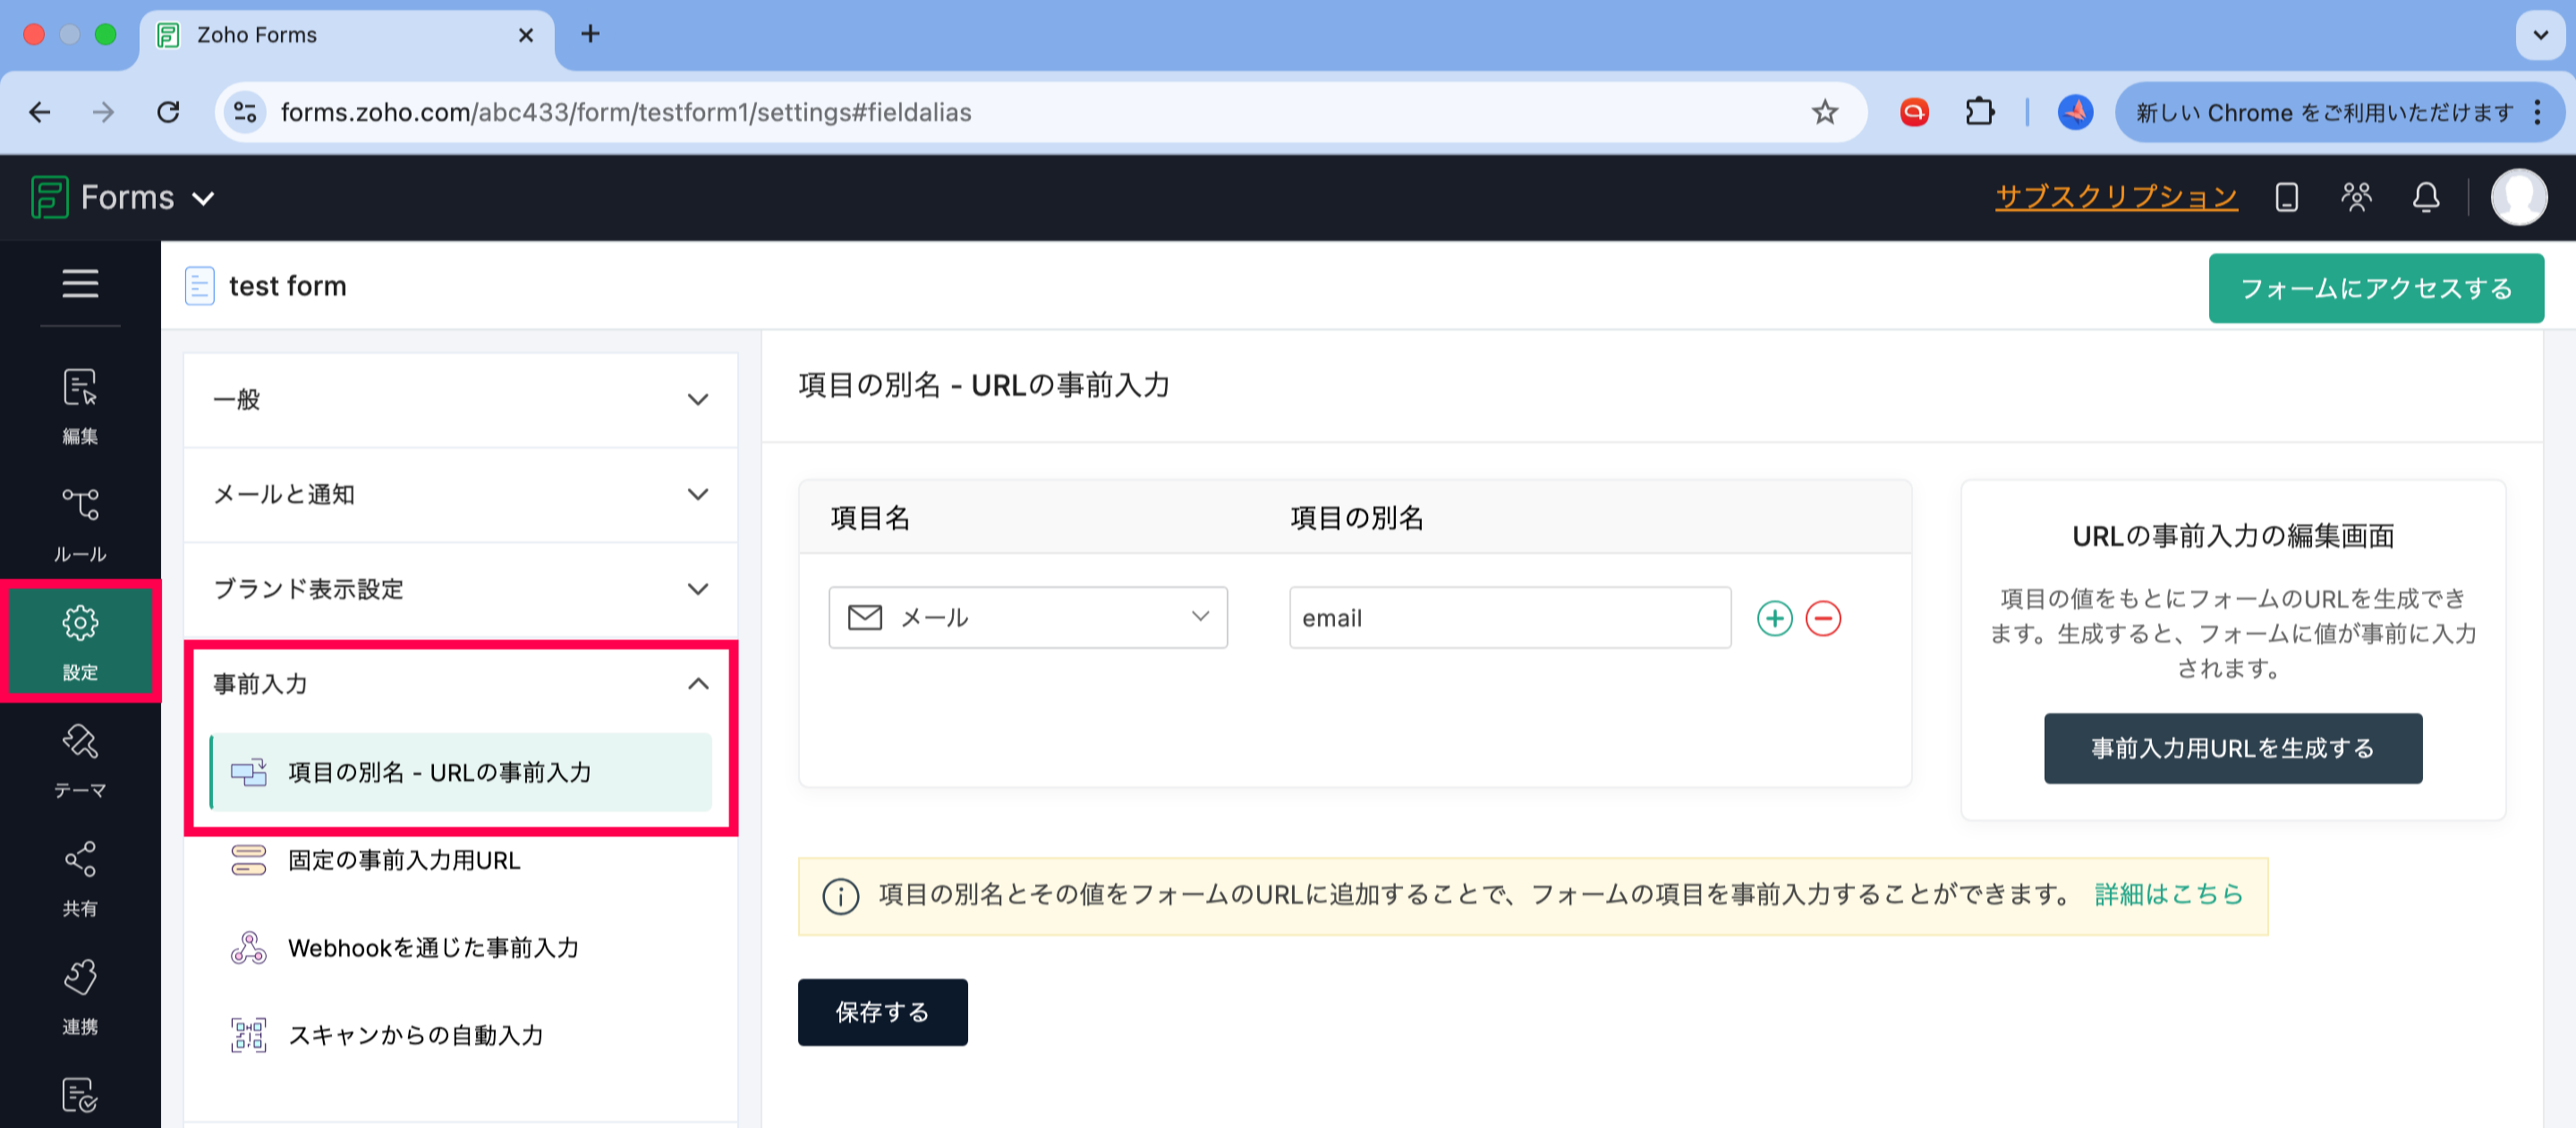This screenshot has width=2576, height=1128.
Task: Open the 編集 (Edit) sidebar icon
Action: click(80, 405)
